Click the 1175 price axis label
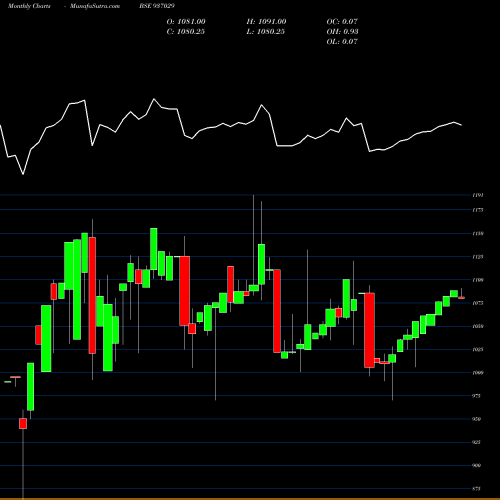This screenshot has width=500, height=500. coord(478,210)
